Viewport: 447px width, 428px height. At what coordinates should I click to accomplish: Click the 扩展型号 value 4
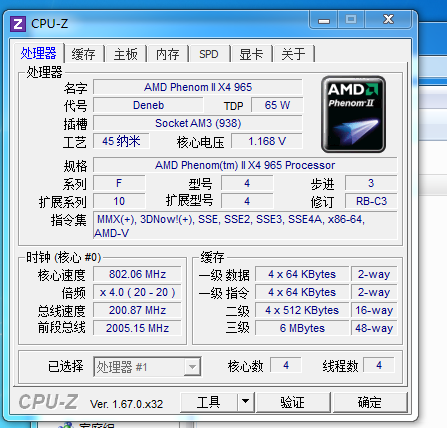pos(247,201)
